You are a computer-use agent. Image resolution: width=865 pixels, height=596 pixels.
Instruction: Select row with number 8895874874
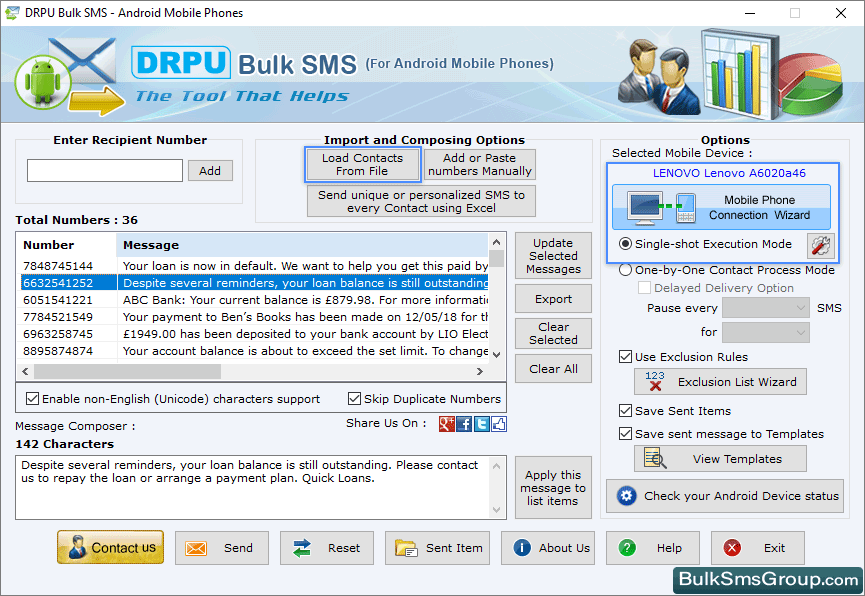(254, 352)
